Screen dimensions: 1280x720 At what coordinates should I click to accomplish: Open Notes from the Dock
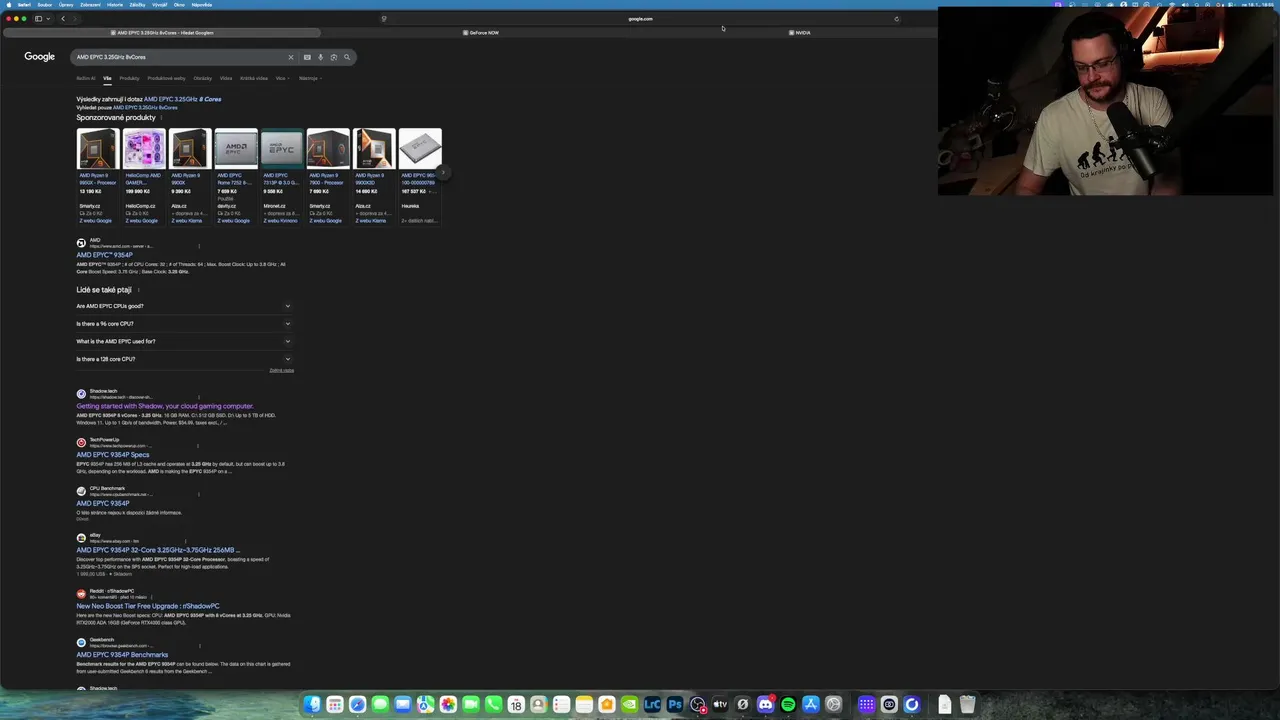click(x=584, y=704)
